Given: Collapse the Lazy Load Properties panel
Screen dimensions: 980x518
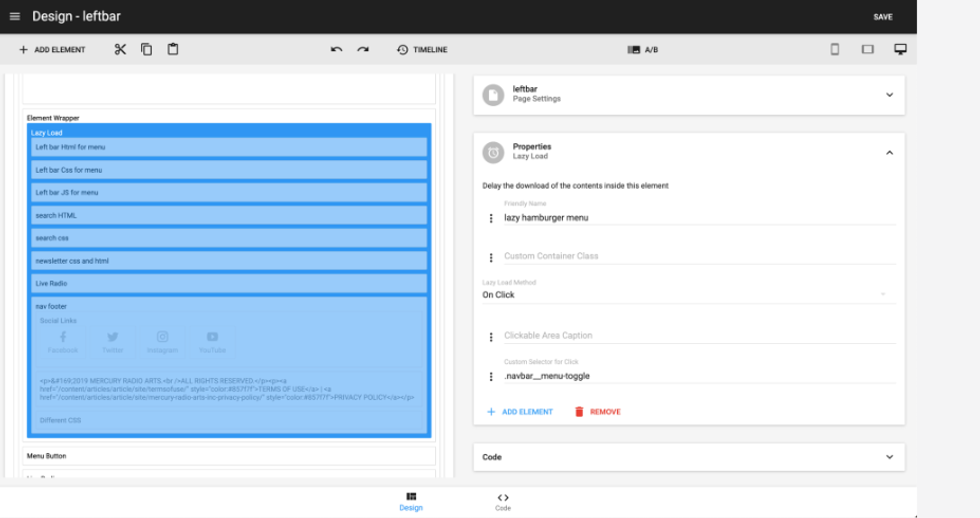Looking at the screenshot, I should 889,152.
